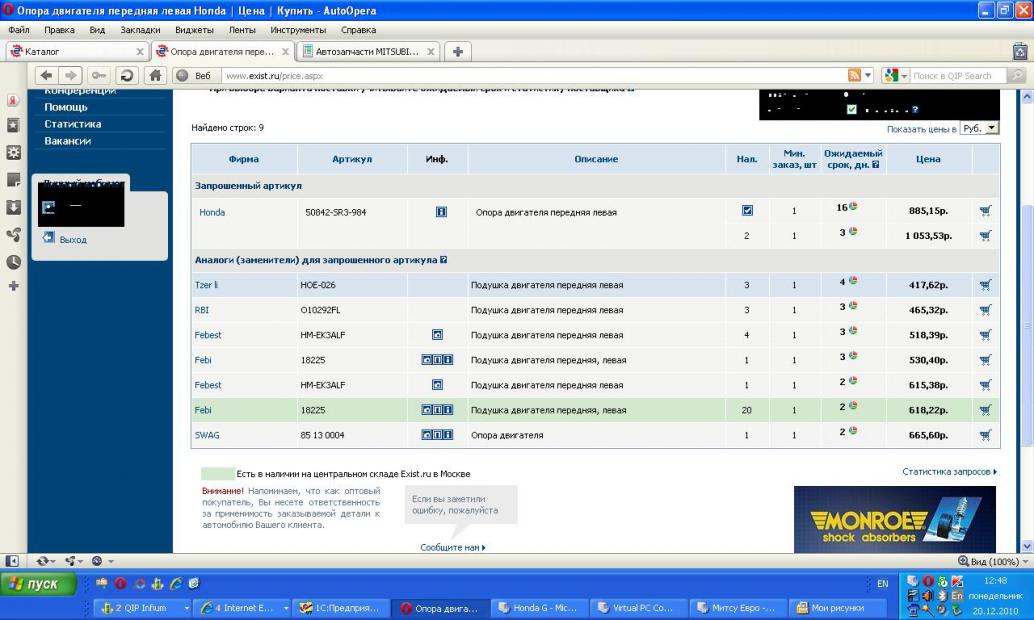The image size is (1034, 620).
Task: Open search engine selector dropdown
Action: click(x=904, y=76)
